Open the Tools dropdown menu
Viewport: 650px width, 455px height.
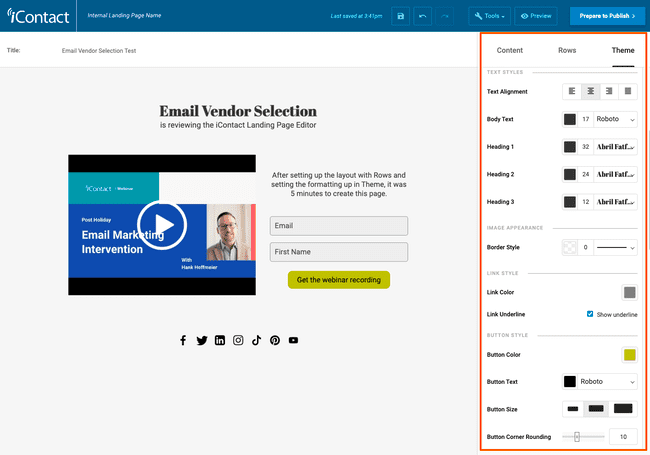[x=490, y=16]
